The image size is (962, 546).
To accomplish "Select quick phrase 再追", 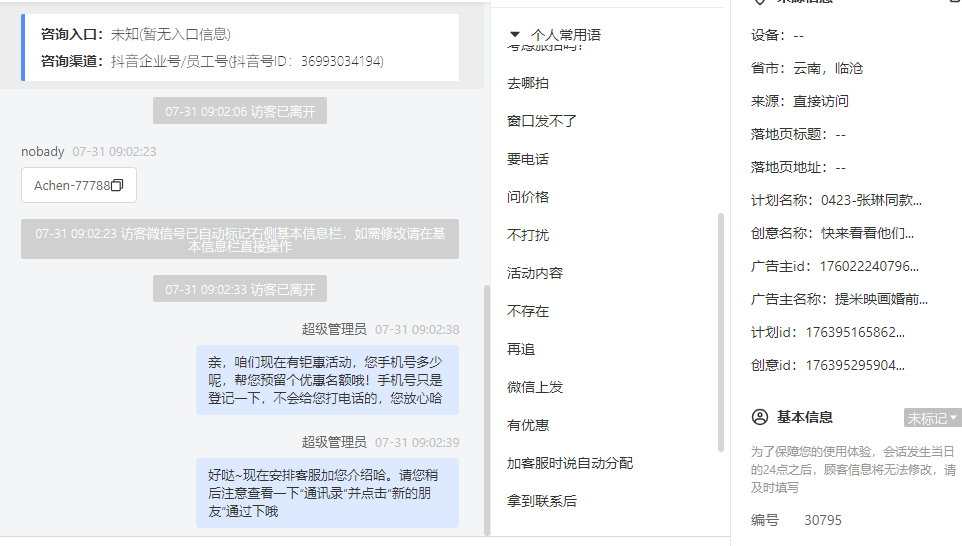I will pyautogui.click(x=521, y=350).
